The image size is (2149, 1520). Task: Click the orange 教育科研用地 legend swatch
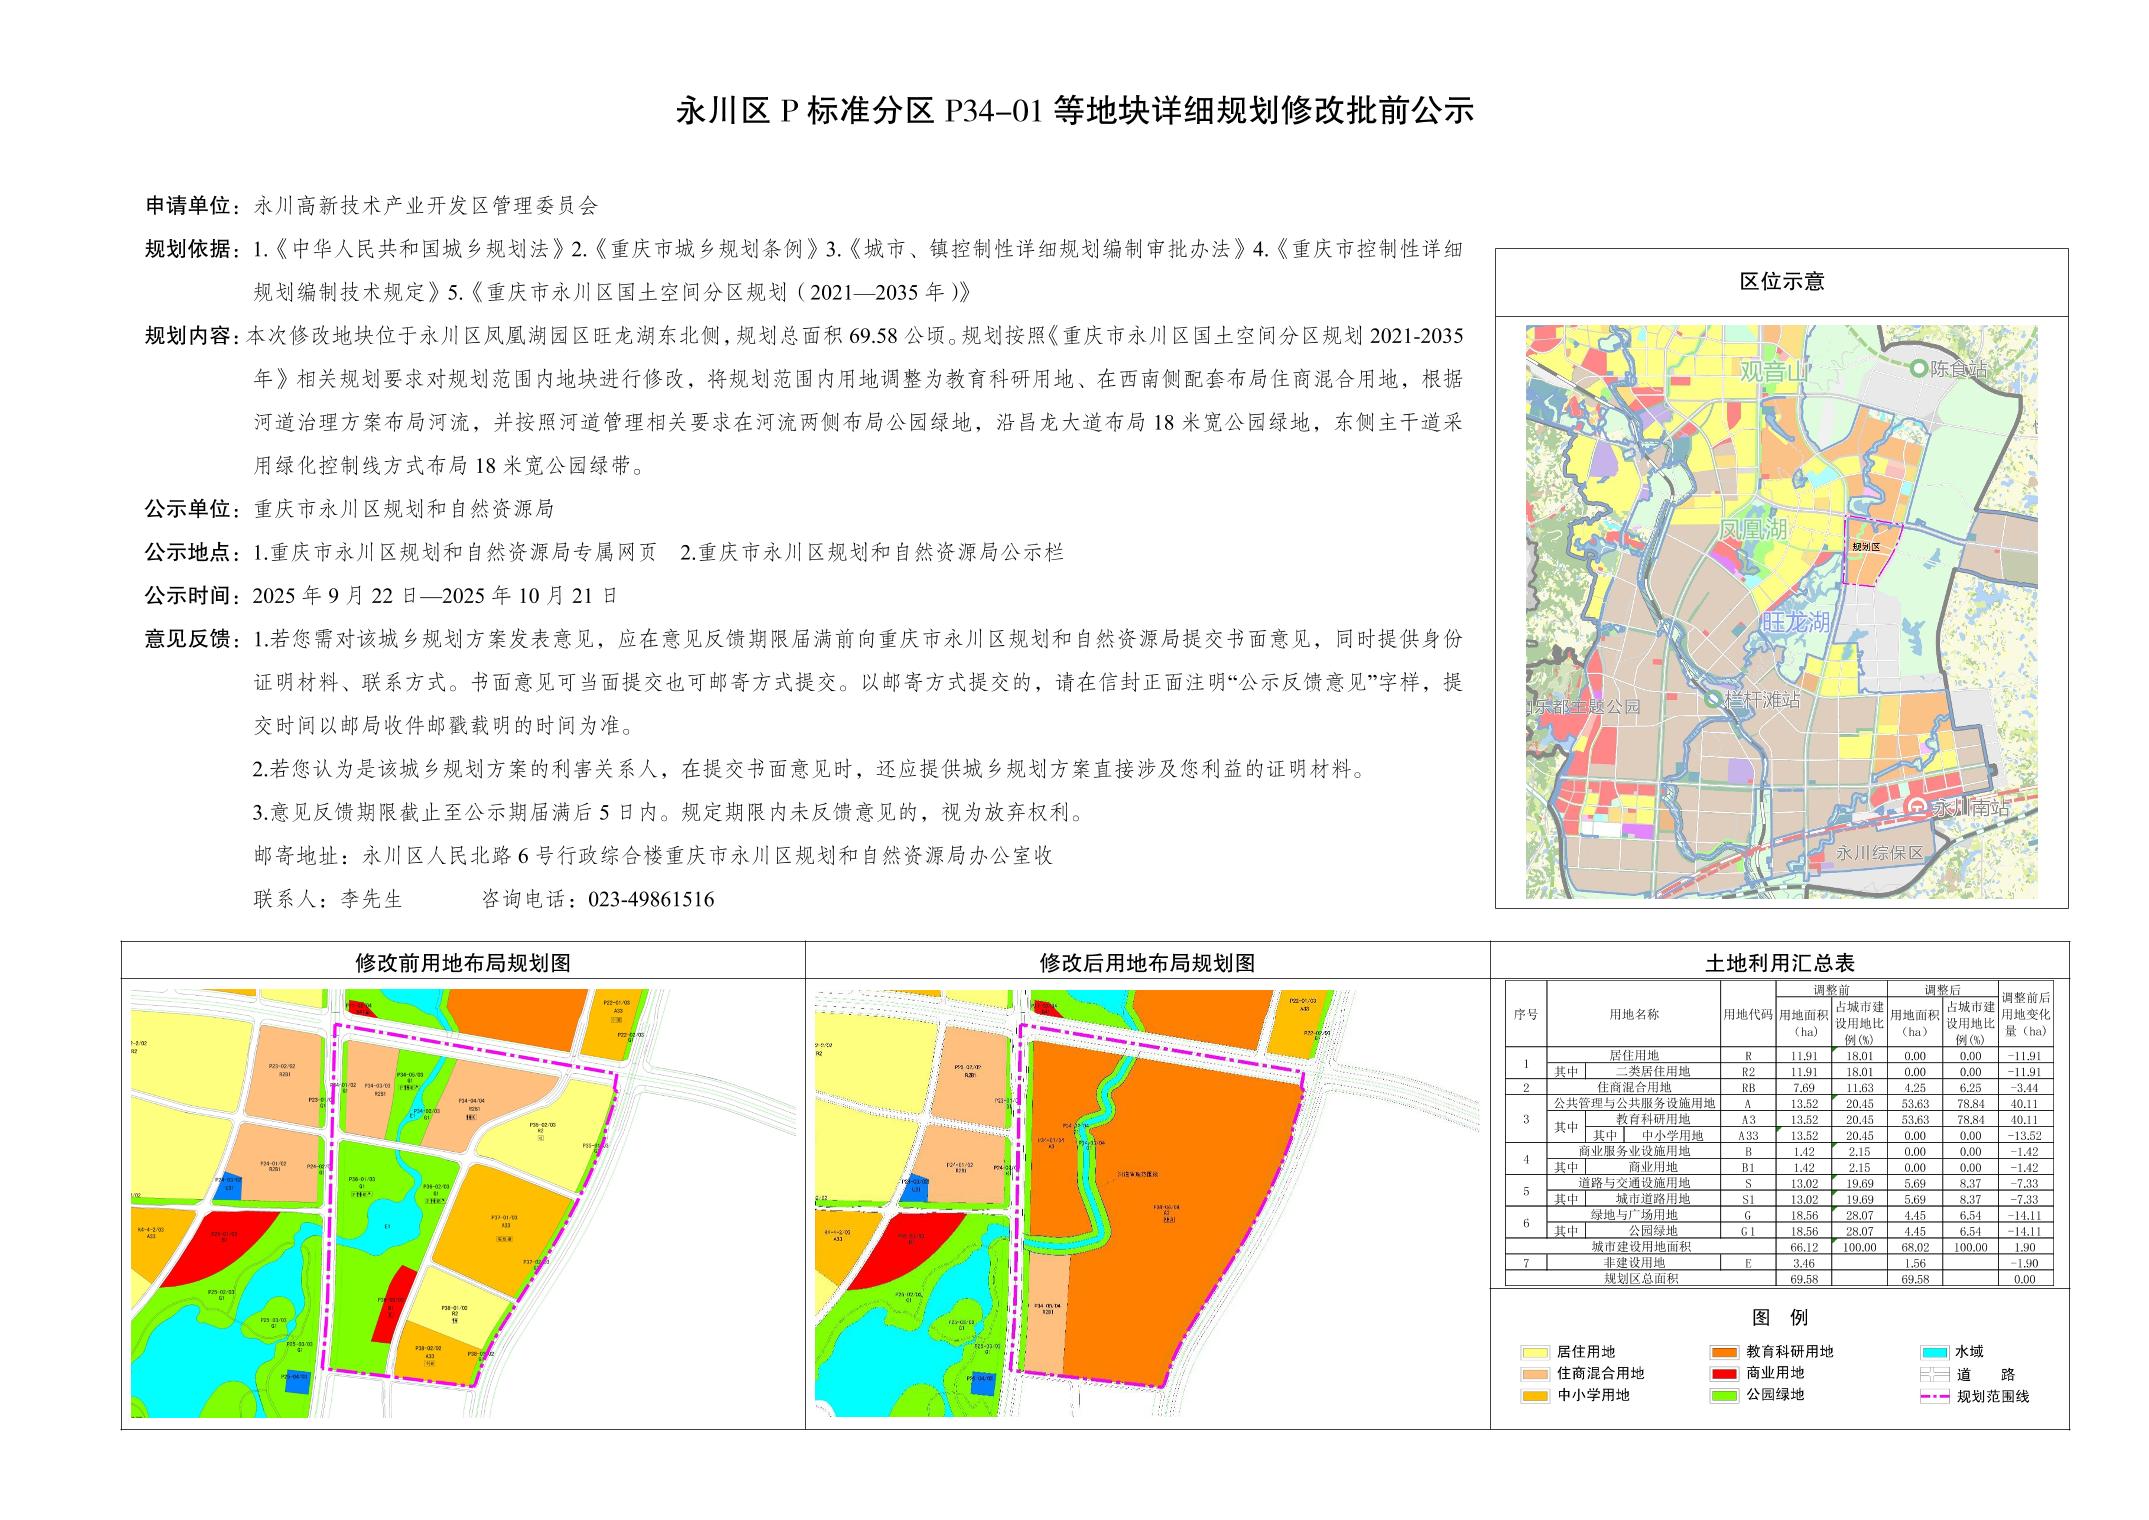[1725, 1352]
